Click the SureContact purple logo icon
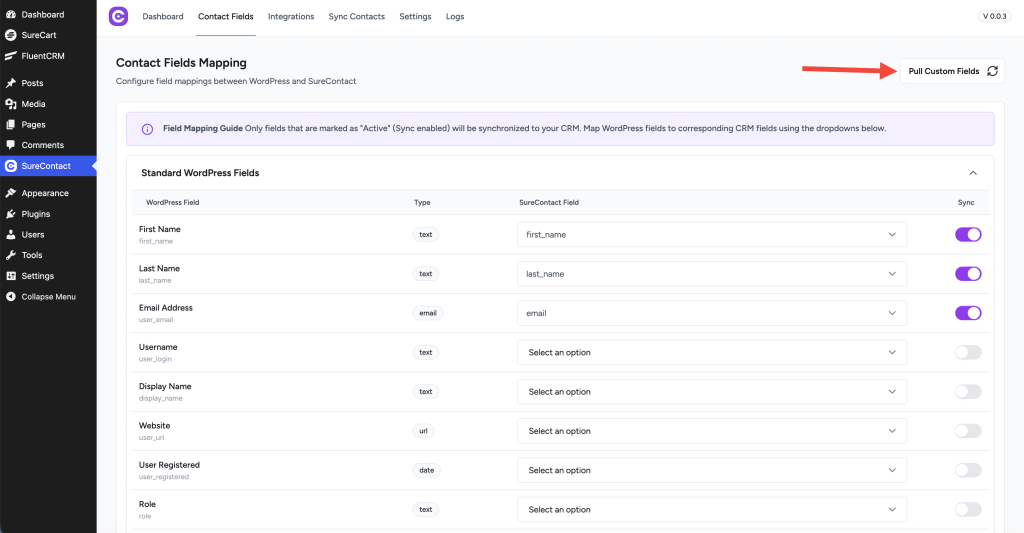 point(118,17)
